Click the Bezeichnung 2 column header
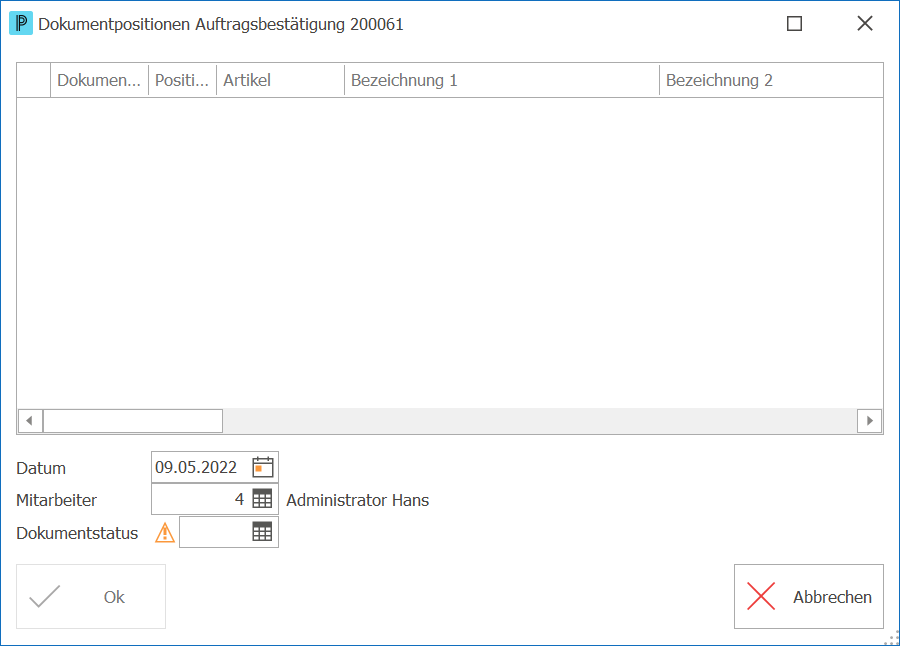 pos(771,80)
